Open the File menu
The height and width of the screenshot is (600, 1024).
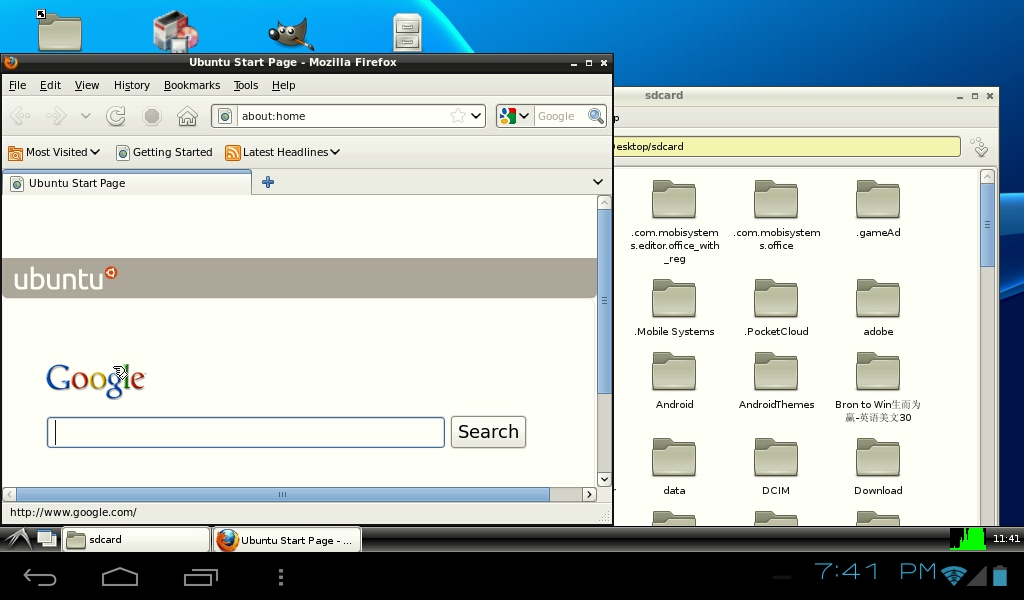point(18,86)
